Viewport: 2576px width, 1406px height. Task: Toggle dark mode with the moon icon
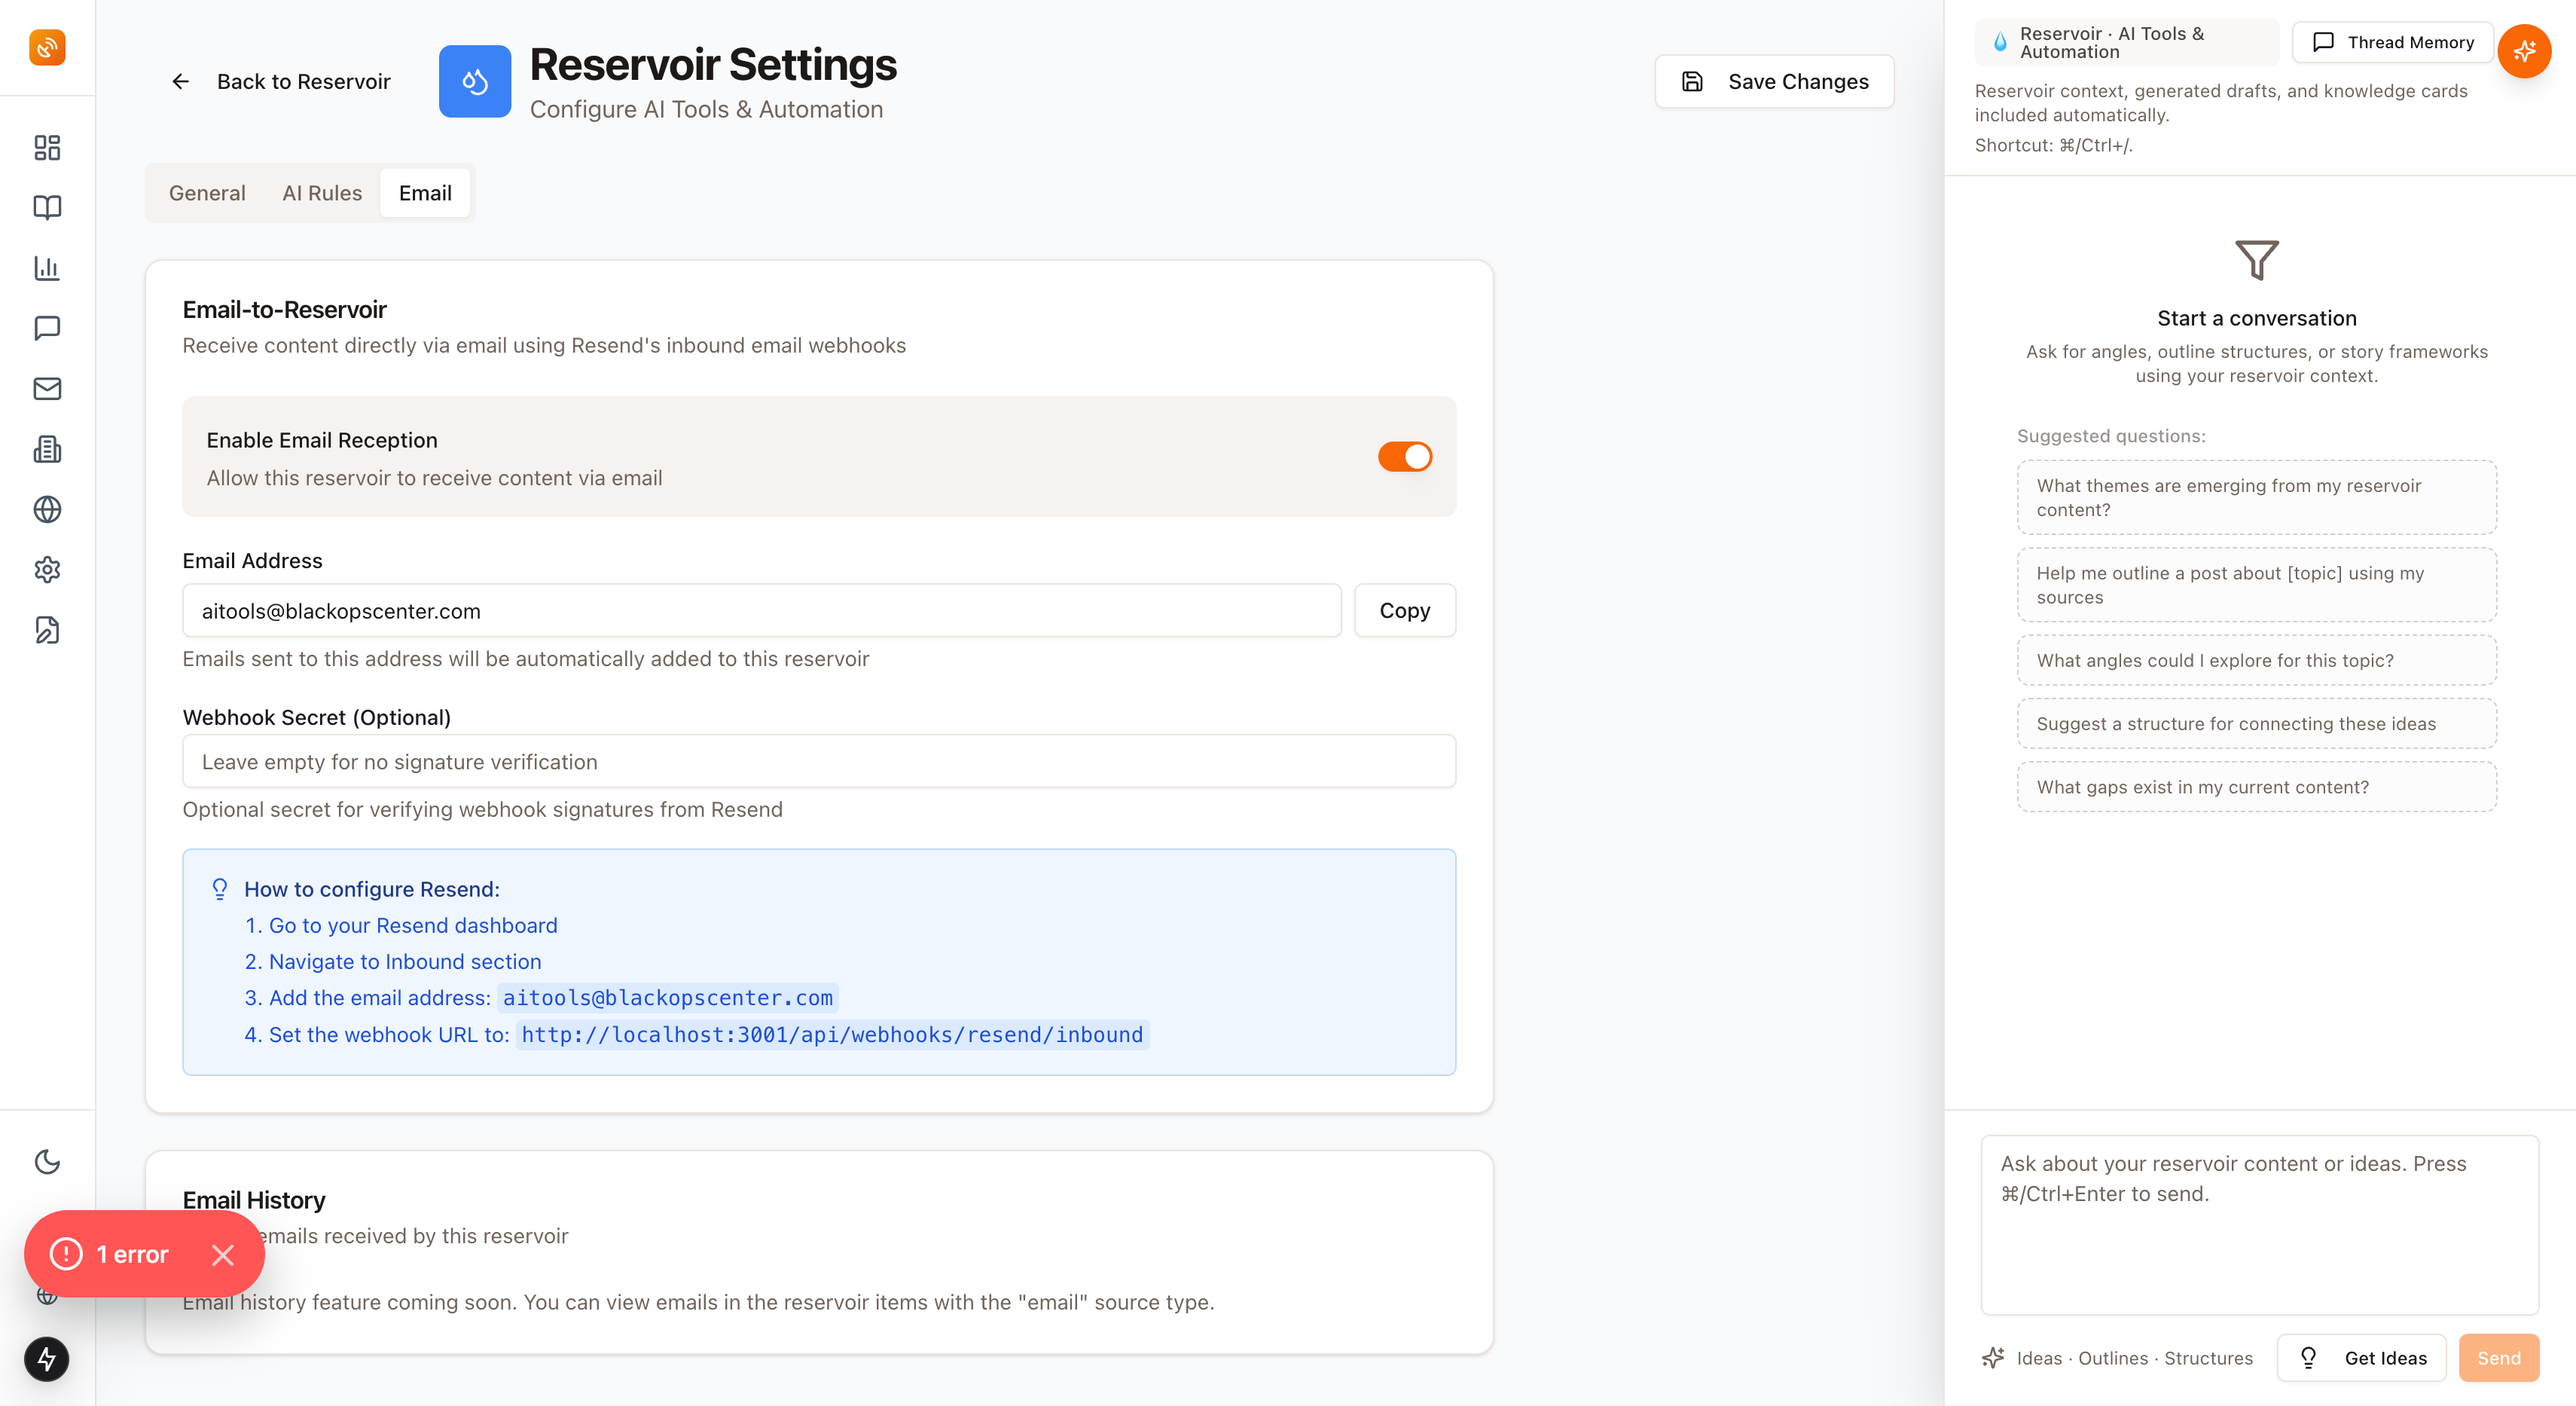click(x=46, y=1161)
